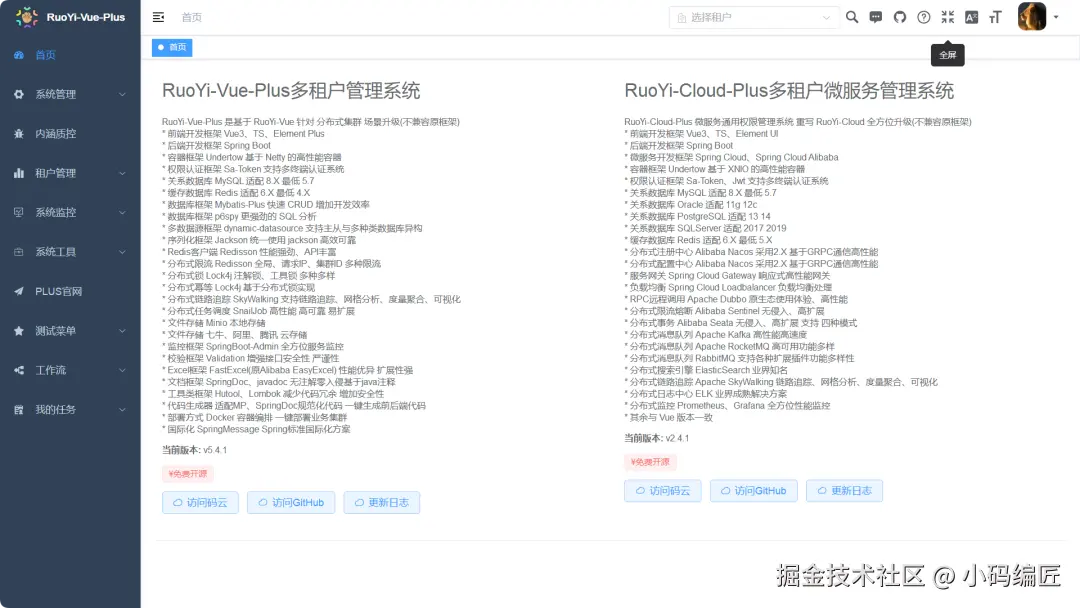This screenshot has width=1080, height=608.
Task: Expand the 系统工具 menu chevron
Action: pyautogui.click(x=122, y=252)
